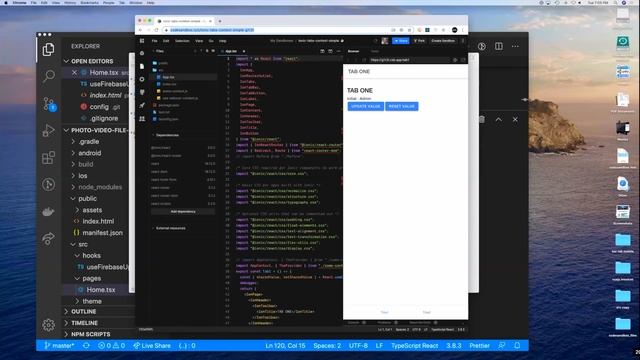The image size is (640, 360).
Task: Click Live Share in the status bar
Action: click(x=152, y=345)
